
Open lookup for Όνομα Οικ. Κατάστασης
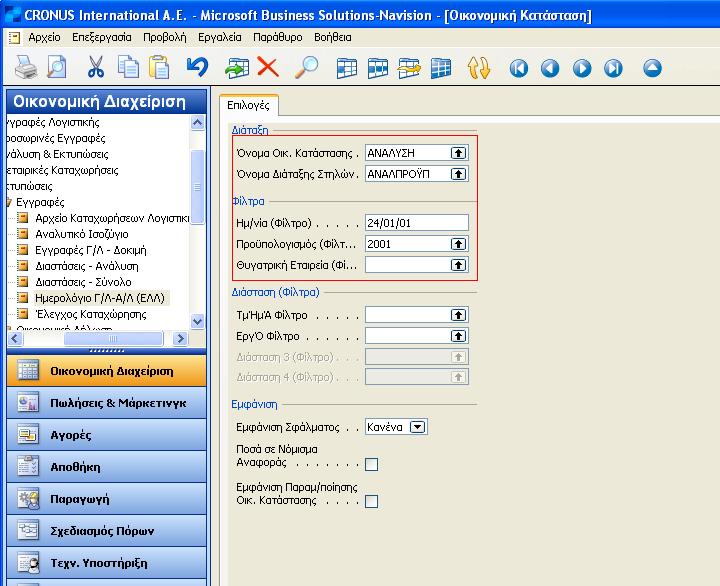458,153
